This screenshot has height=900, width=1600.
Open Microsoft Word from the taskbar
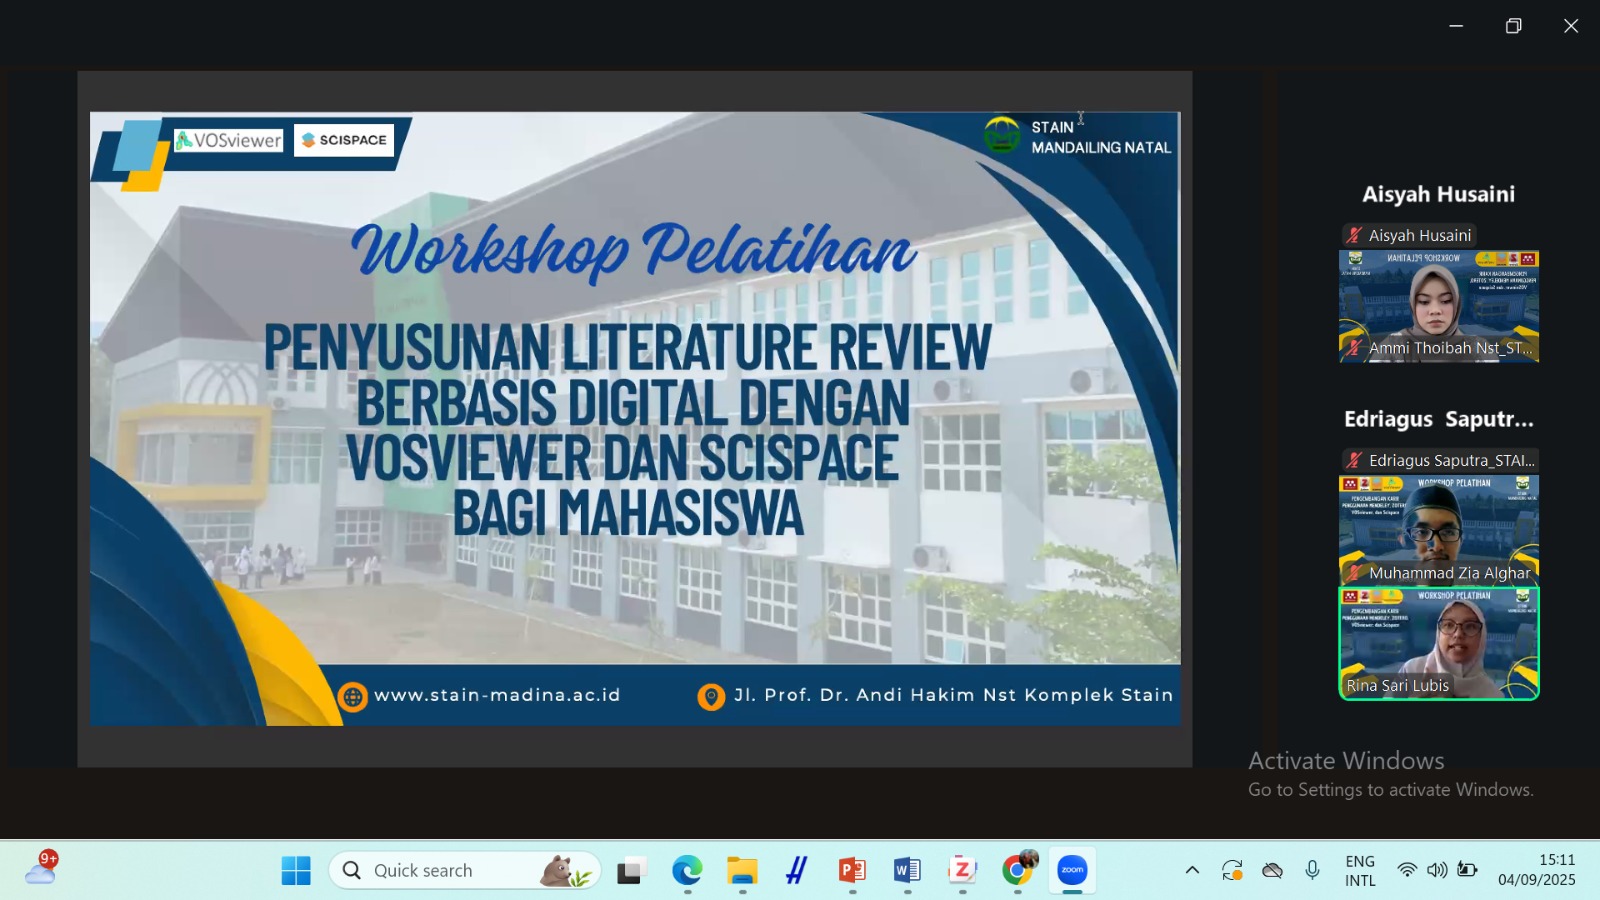click(x=907, y=870)
